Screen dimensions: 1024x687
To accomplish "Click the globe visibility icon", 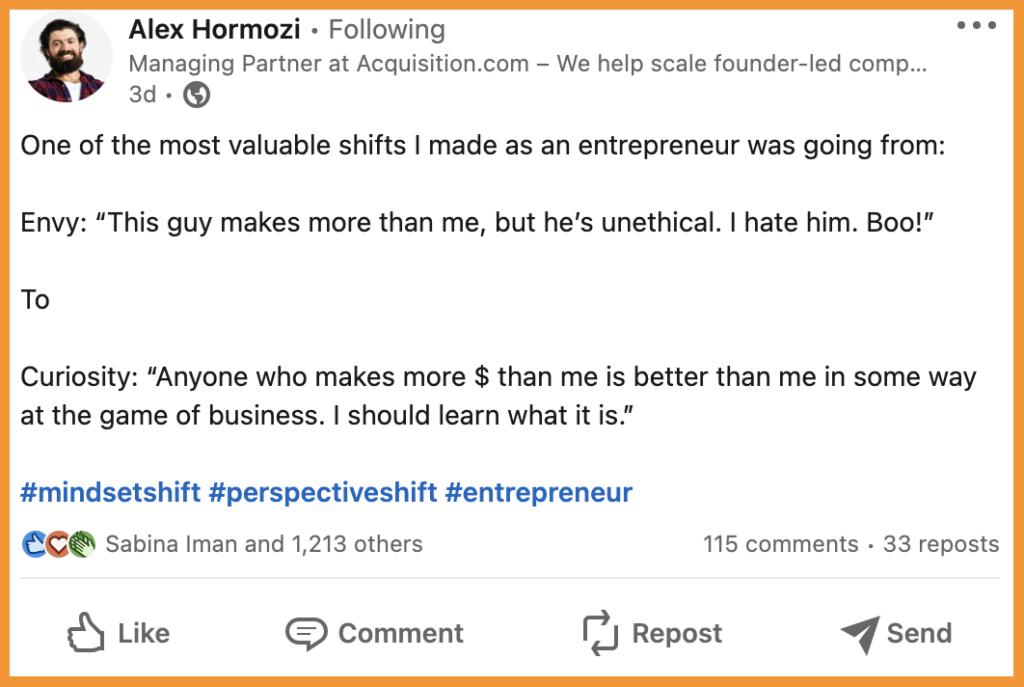I will point(197,95).
